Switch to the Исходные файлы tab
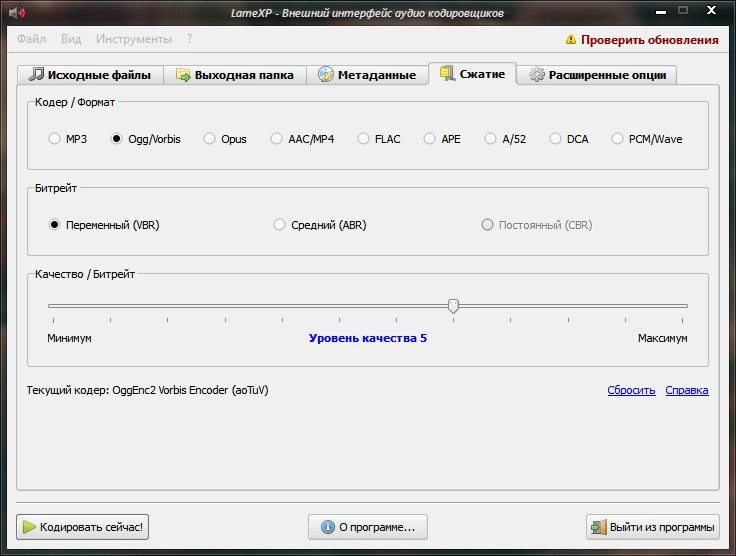Screen dimensions: 736x556 (x=91, y=75)
